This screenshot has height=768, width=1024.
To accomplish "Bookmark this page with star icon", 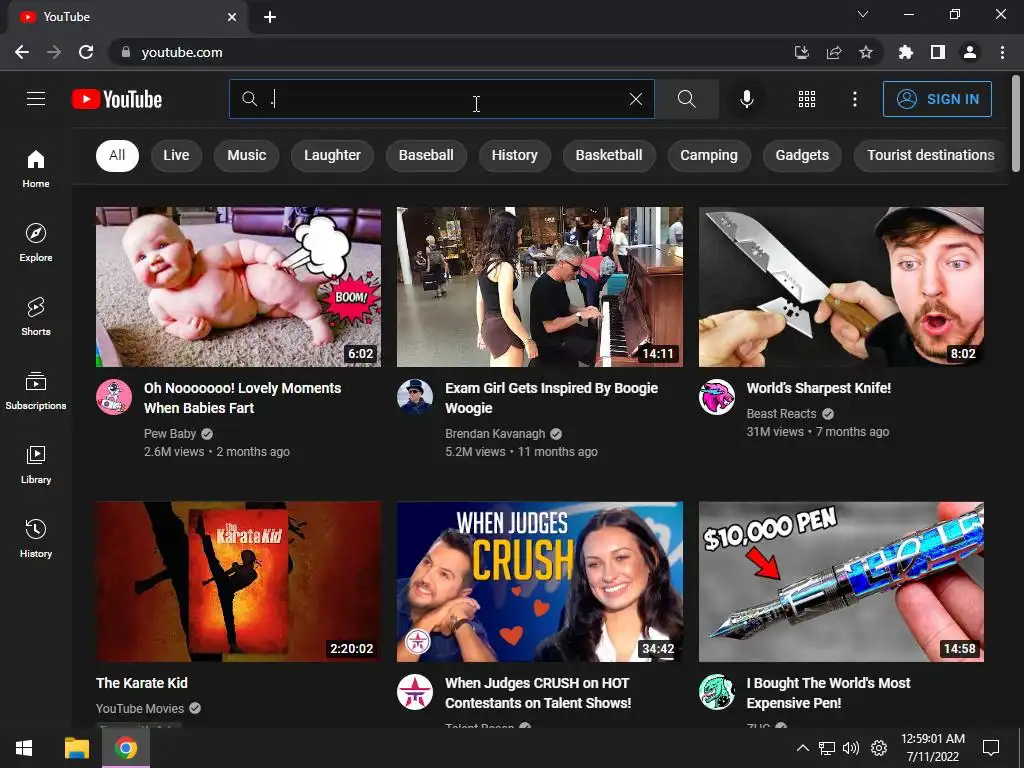I will pos(865,52).
